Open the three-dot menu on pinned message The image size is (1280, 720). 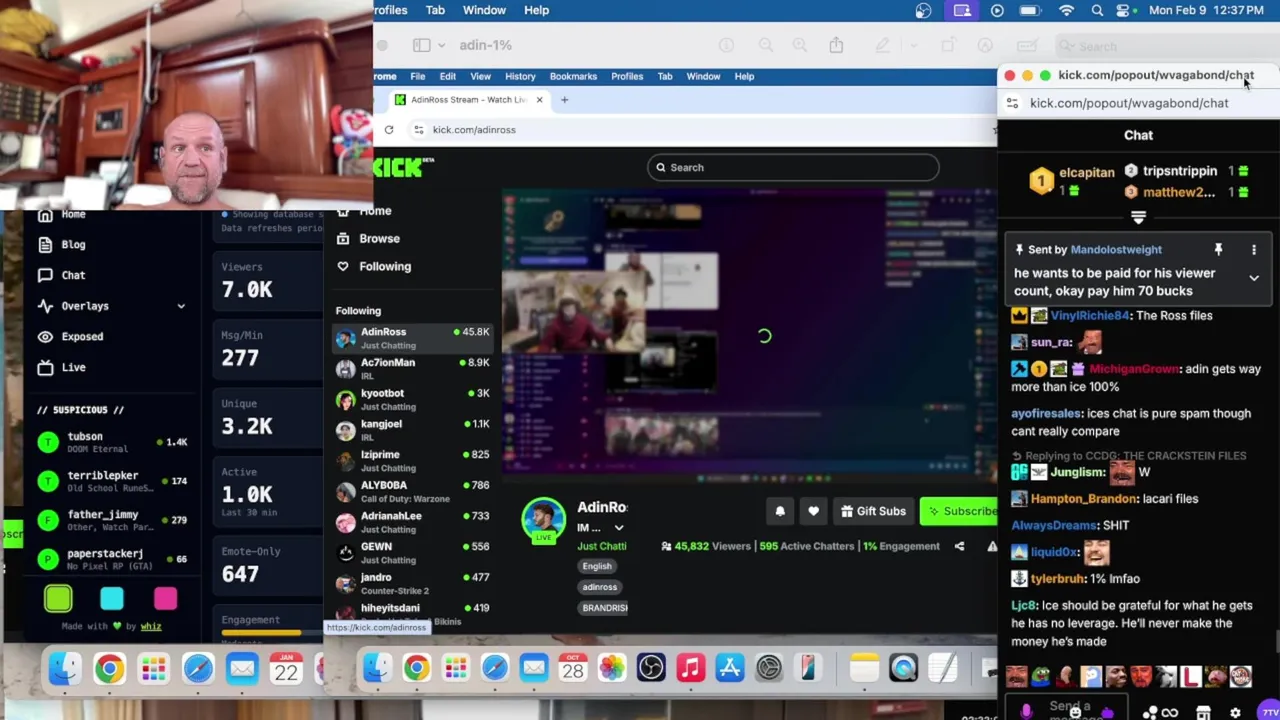pyautogui.click(x=1254, y=250)
